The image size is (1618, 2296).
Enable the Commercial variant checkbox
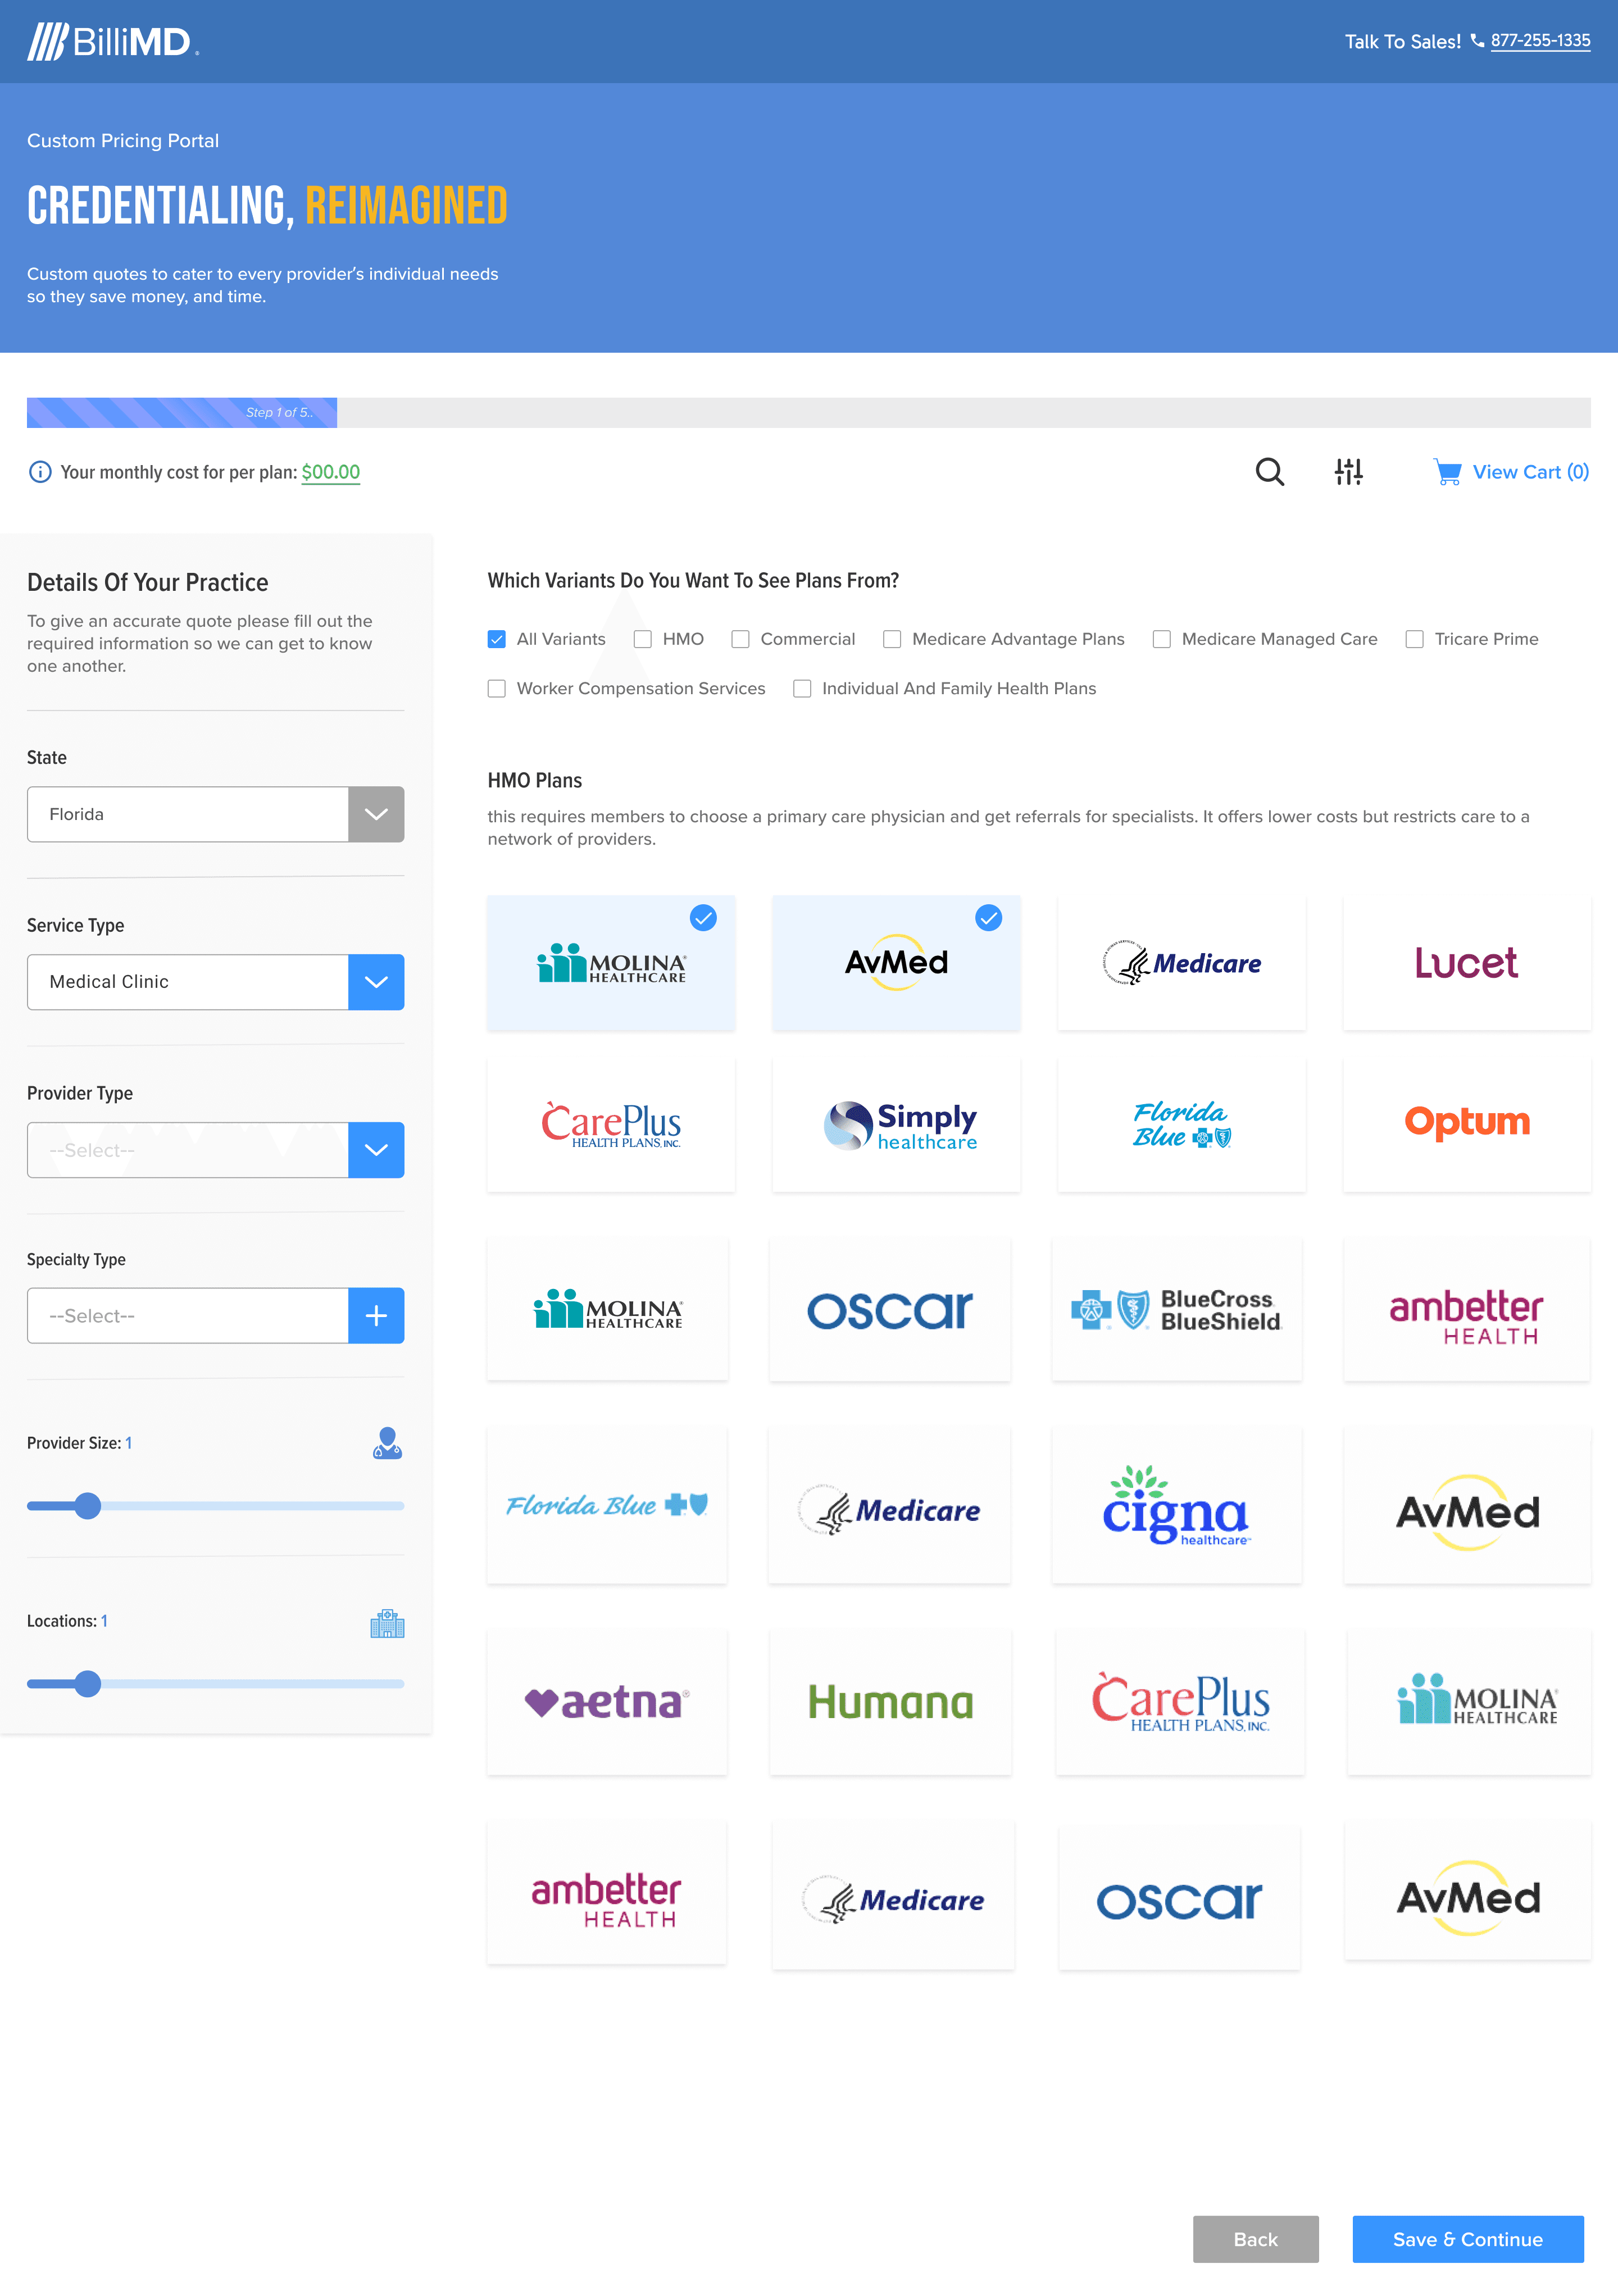click(741, 639)
